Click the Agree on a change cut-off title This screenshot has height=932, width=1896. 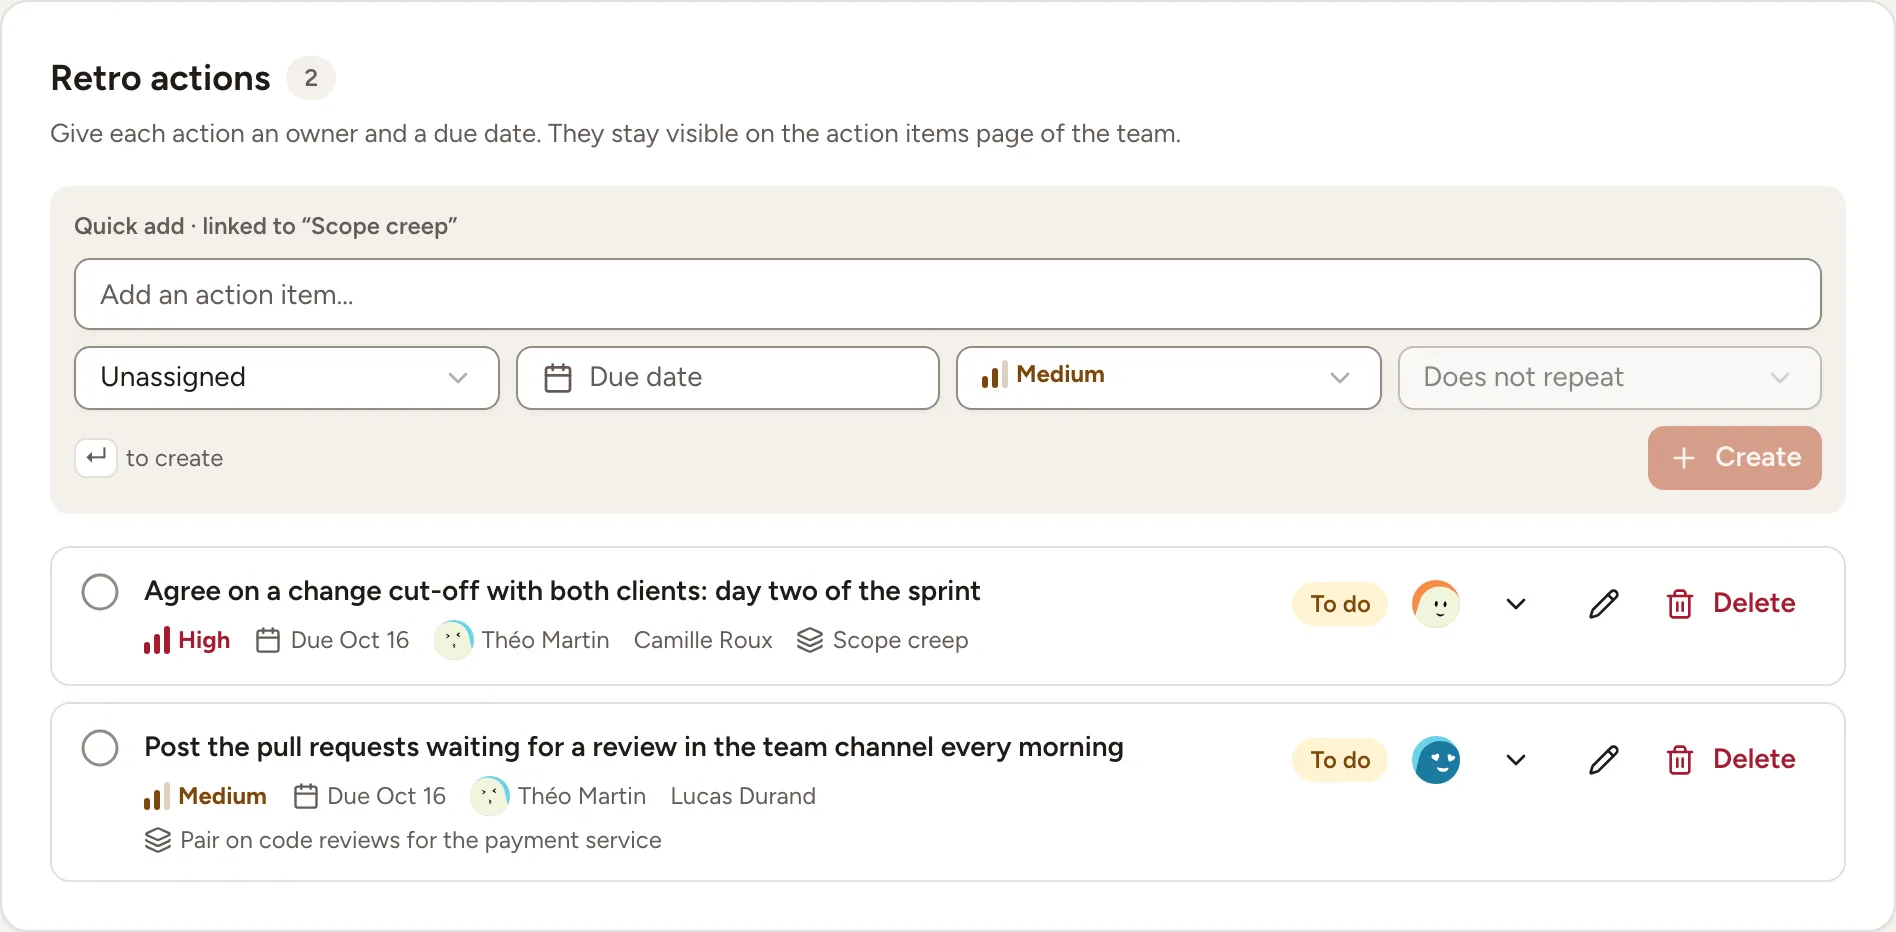pyautogui.click(x=562, y=591)
